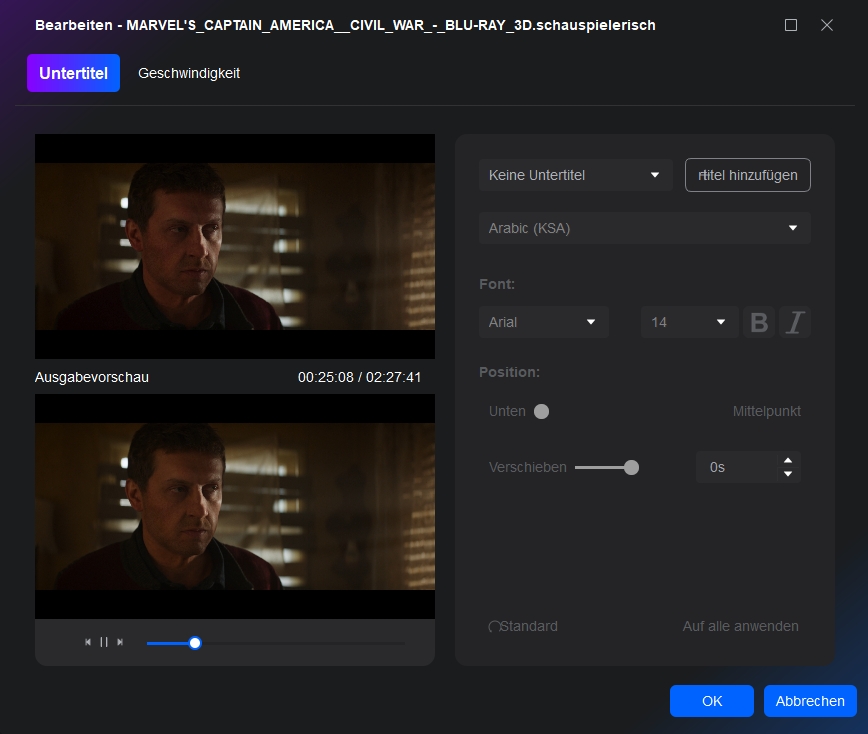This screenshot has width=868, height=734.
Task: Click the Abbrechen button
Action: [810, 701]
